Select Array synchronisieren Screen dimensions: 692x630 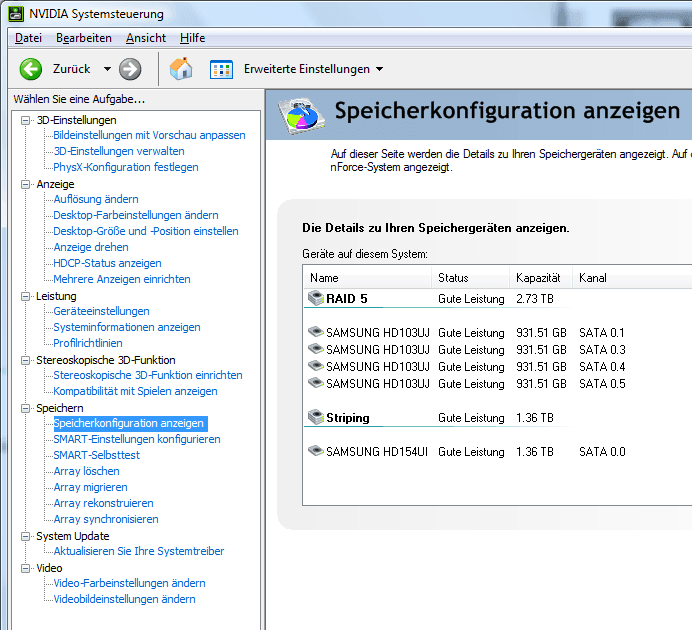(x=106, y=519)
